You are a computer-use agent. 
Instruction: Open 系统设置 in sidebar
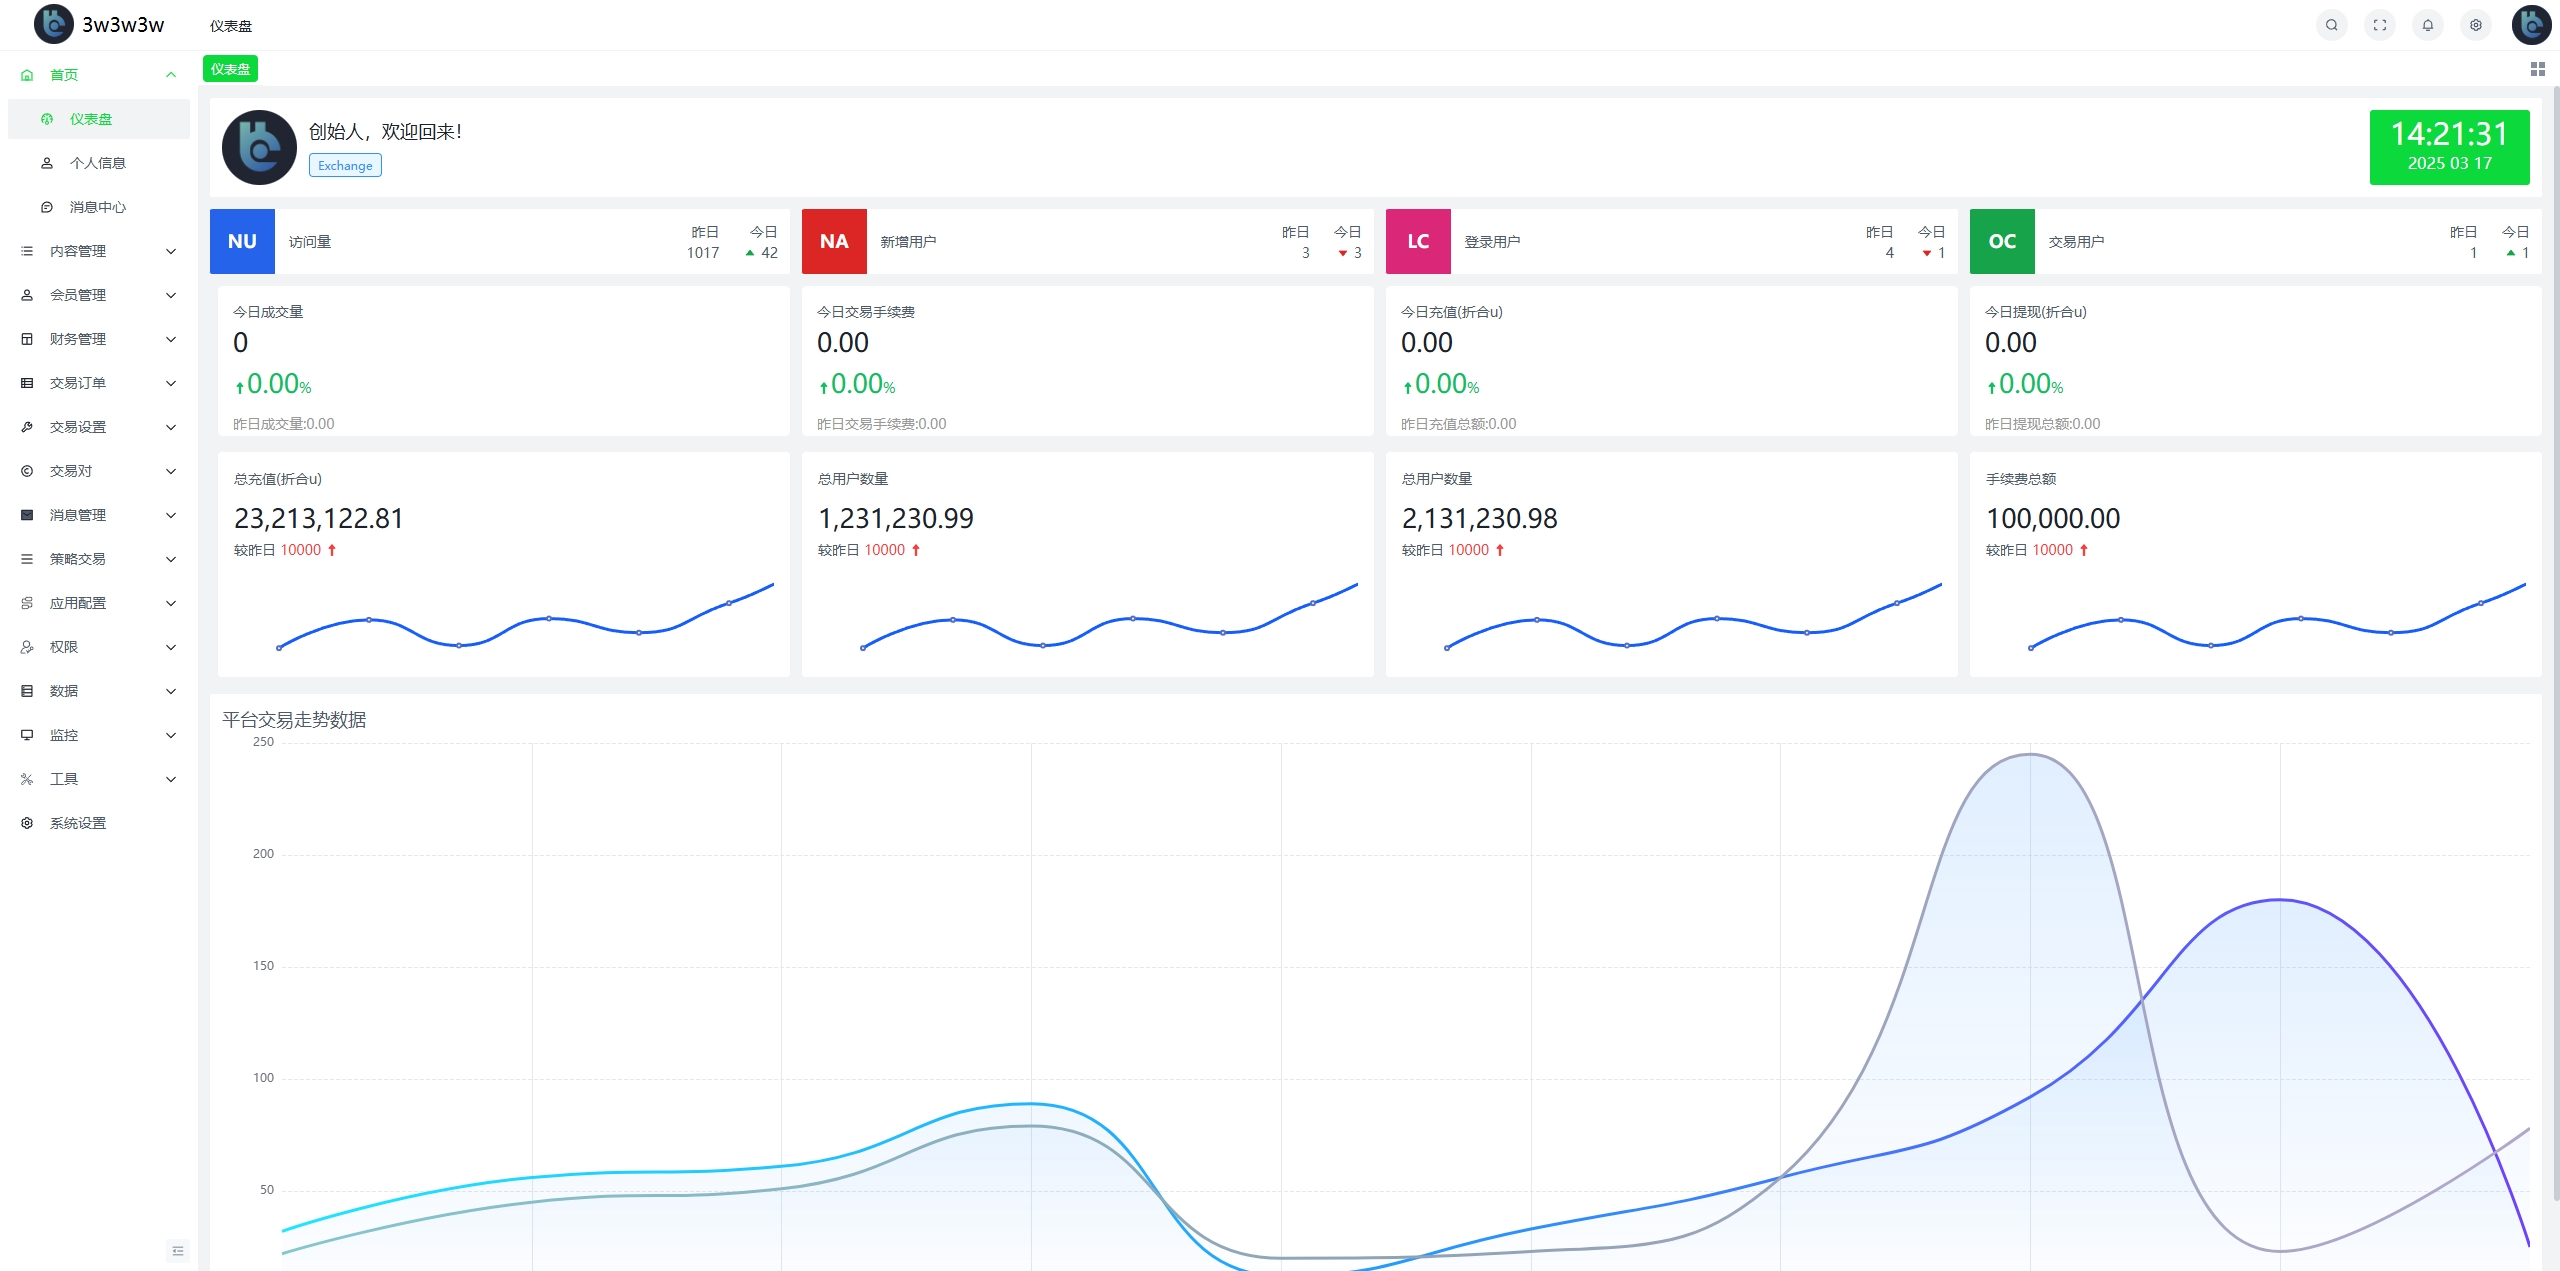coord(78,823)
